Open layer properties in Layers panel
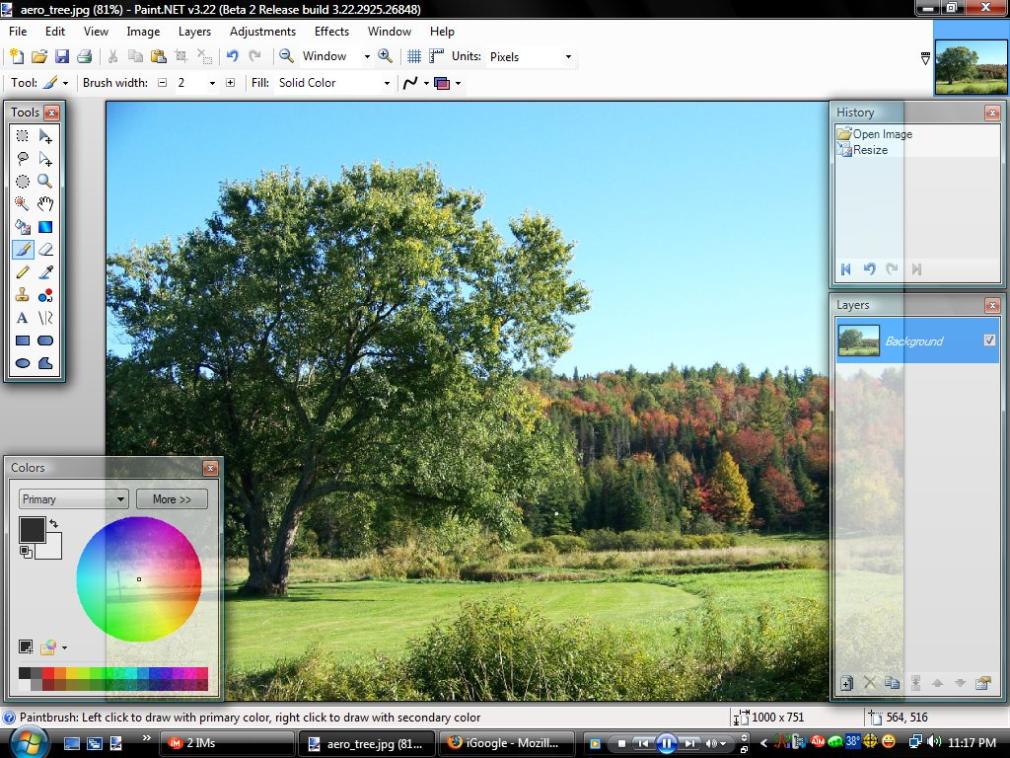Screen dimensions: 1010x758 (983, 683)
